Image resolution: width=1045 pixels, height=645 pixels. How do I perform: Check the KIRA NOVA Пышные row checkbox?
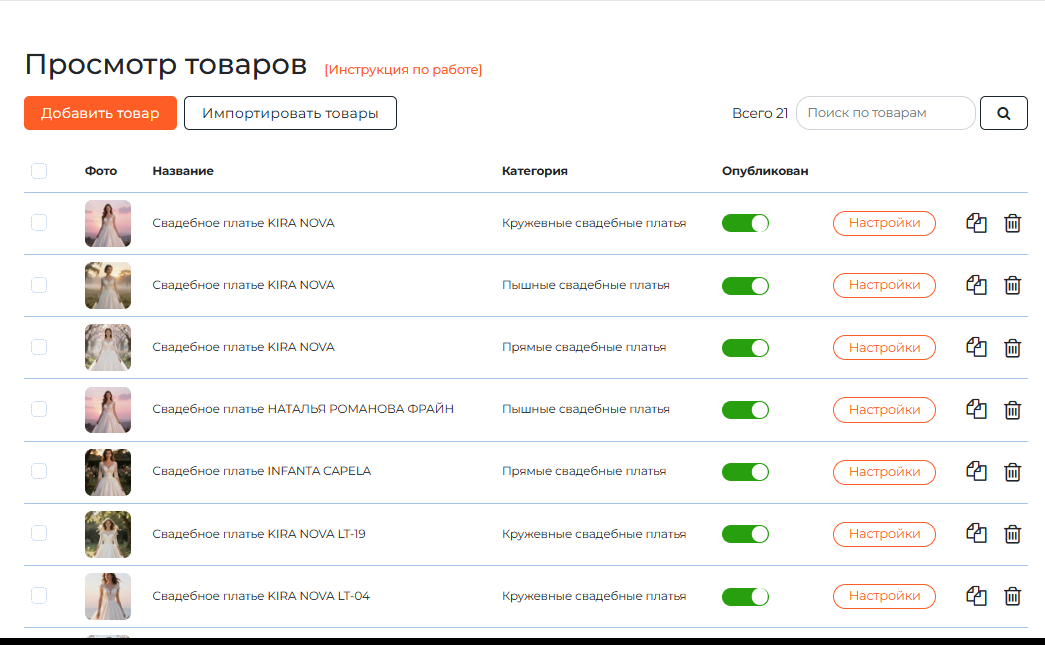pyautogui.click(x=39, y=285)
